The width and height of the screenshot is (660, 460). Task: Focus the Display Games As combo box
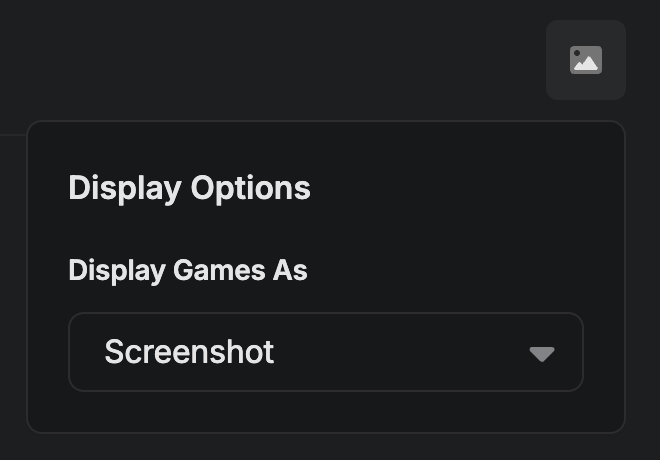pos(325,352)
